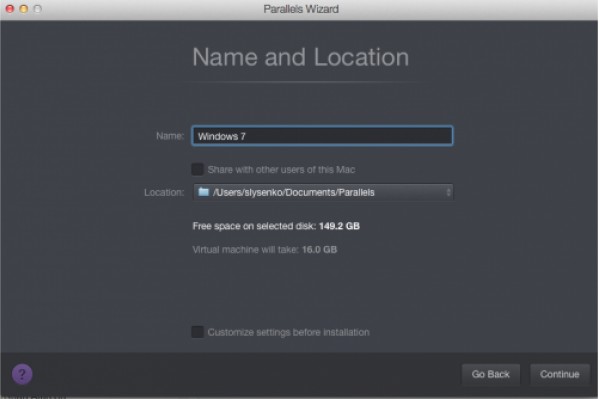The image size is (599, 399).
Task: Minimize the Parallels Wizard with yellow button
Action: tap(24, 9)
